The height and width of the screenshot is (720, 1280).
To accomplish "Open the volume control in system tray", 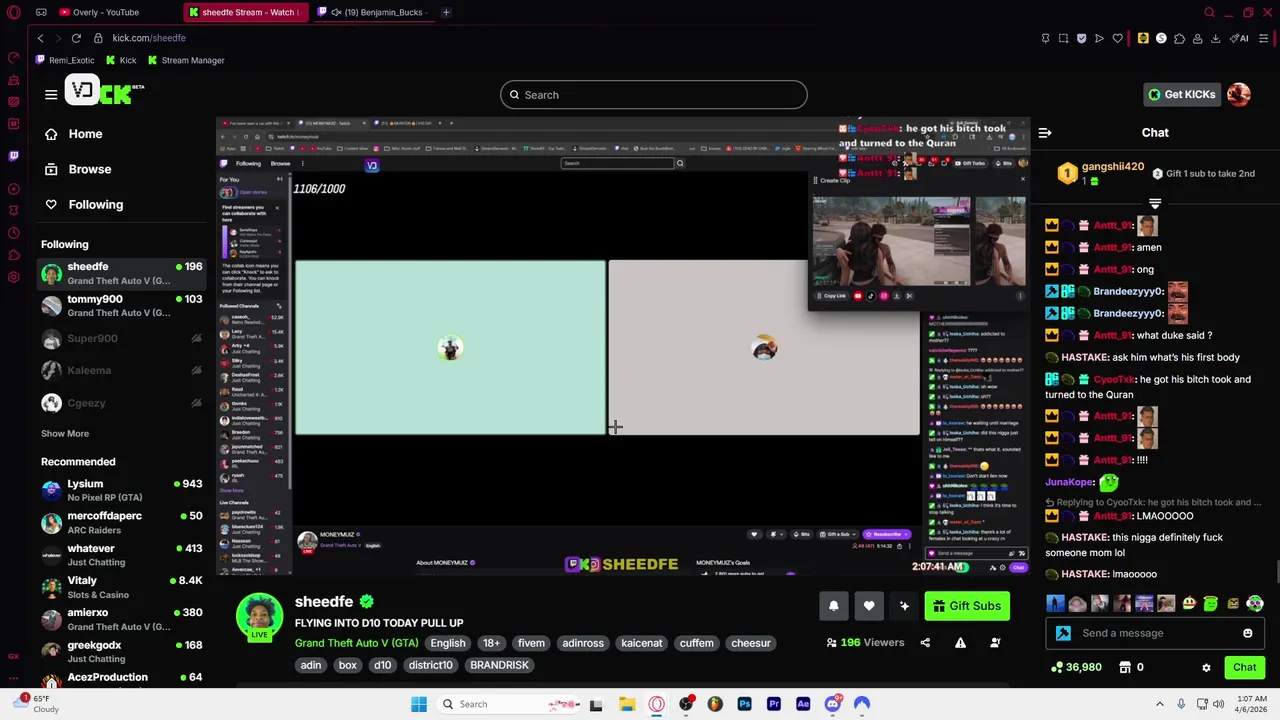I will [1218, 704].
